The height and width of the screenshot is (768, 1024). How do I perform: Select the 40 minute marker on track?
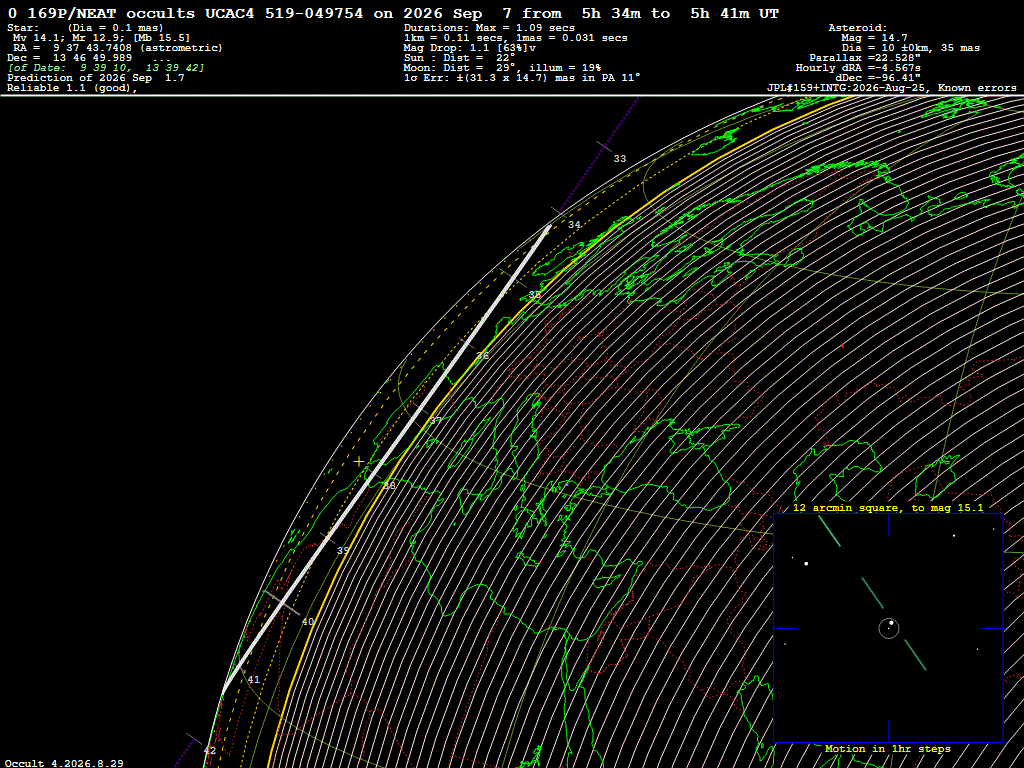(308, 622)
